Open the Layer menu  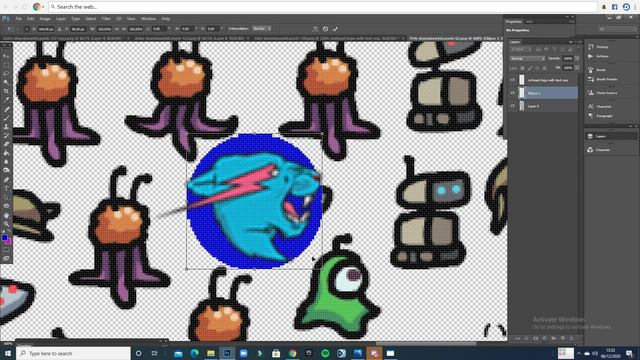coord(61,19)
